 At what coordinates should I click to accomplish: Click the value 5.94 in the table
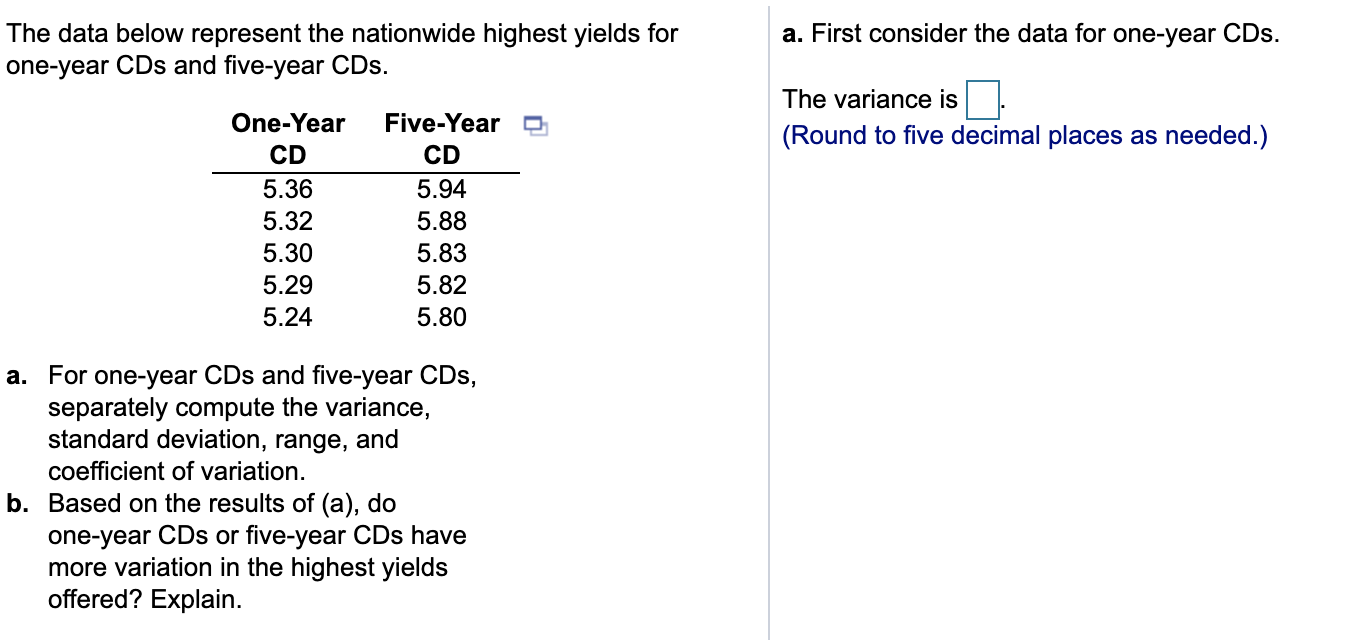point(441,188)
